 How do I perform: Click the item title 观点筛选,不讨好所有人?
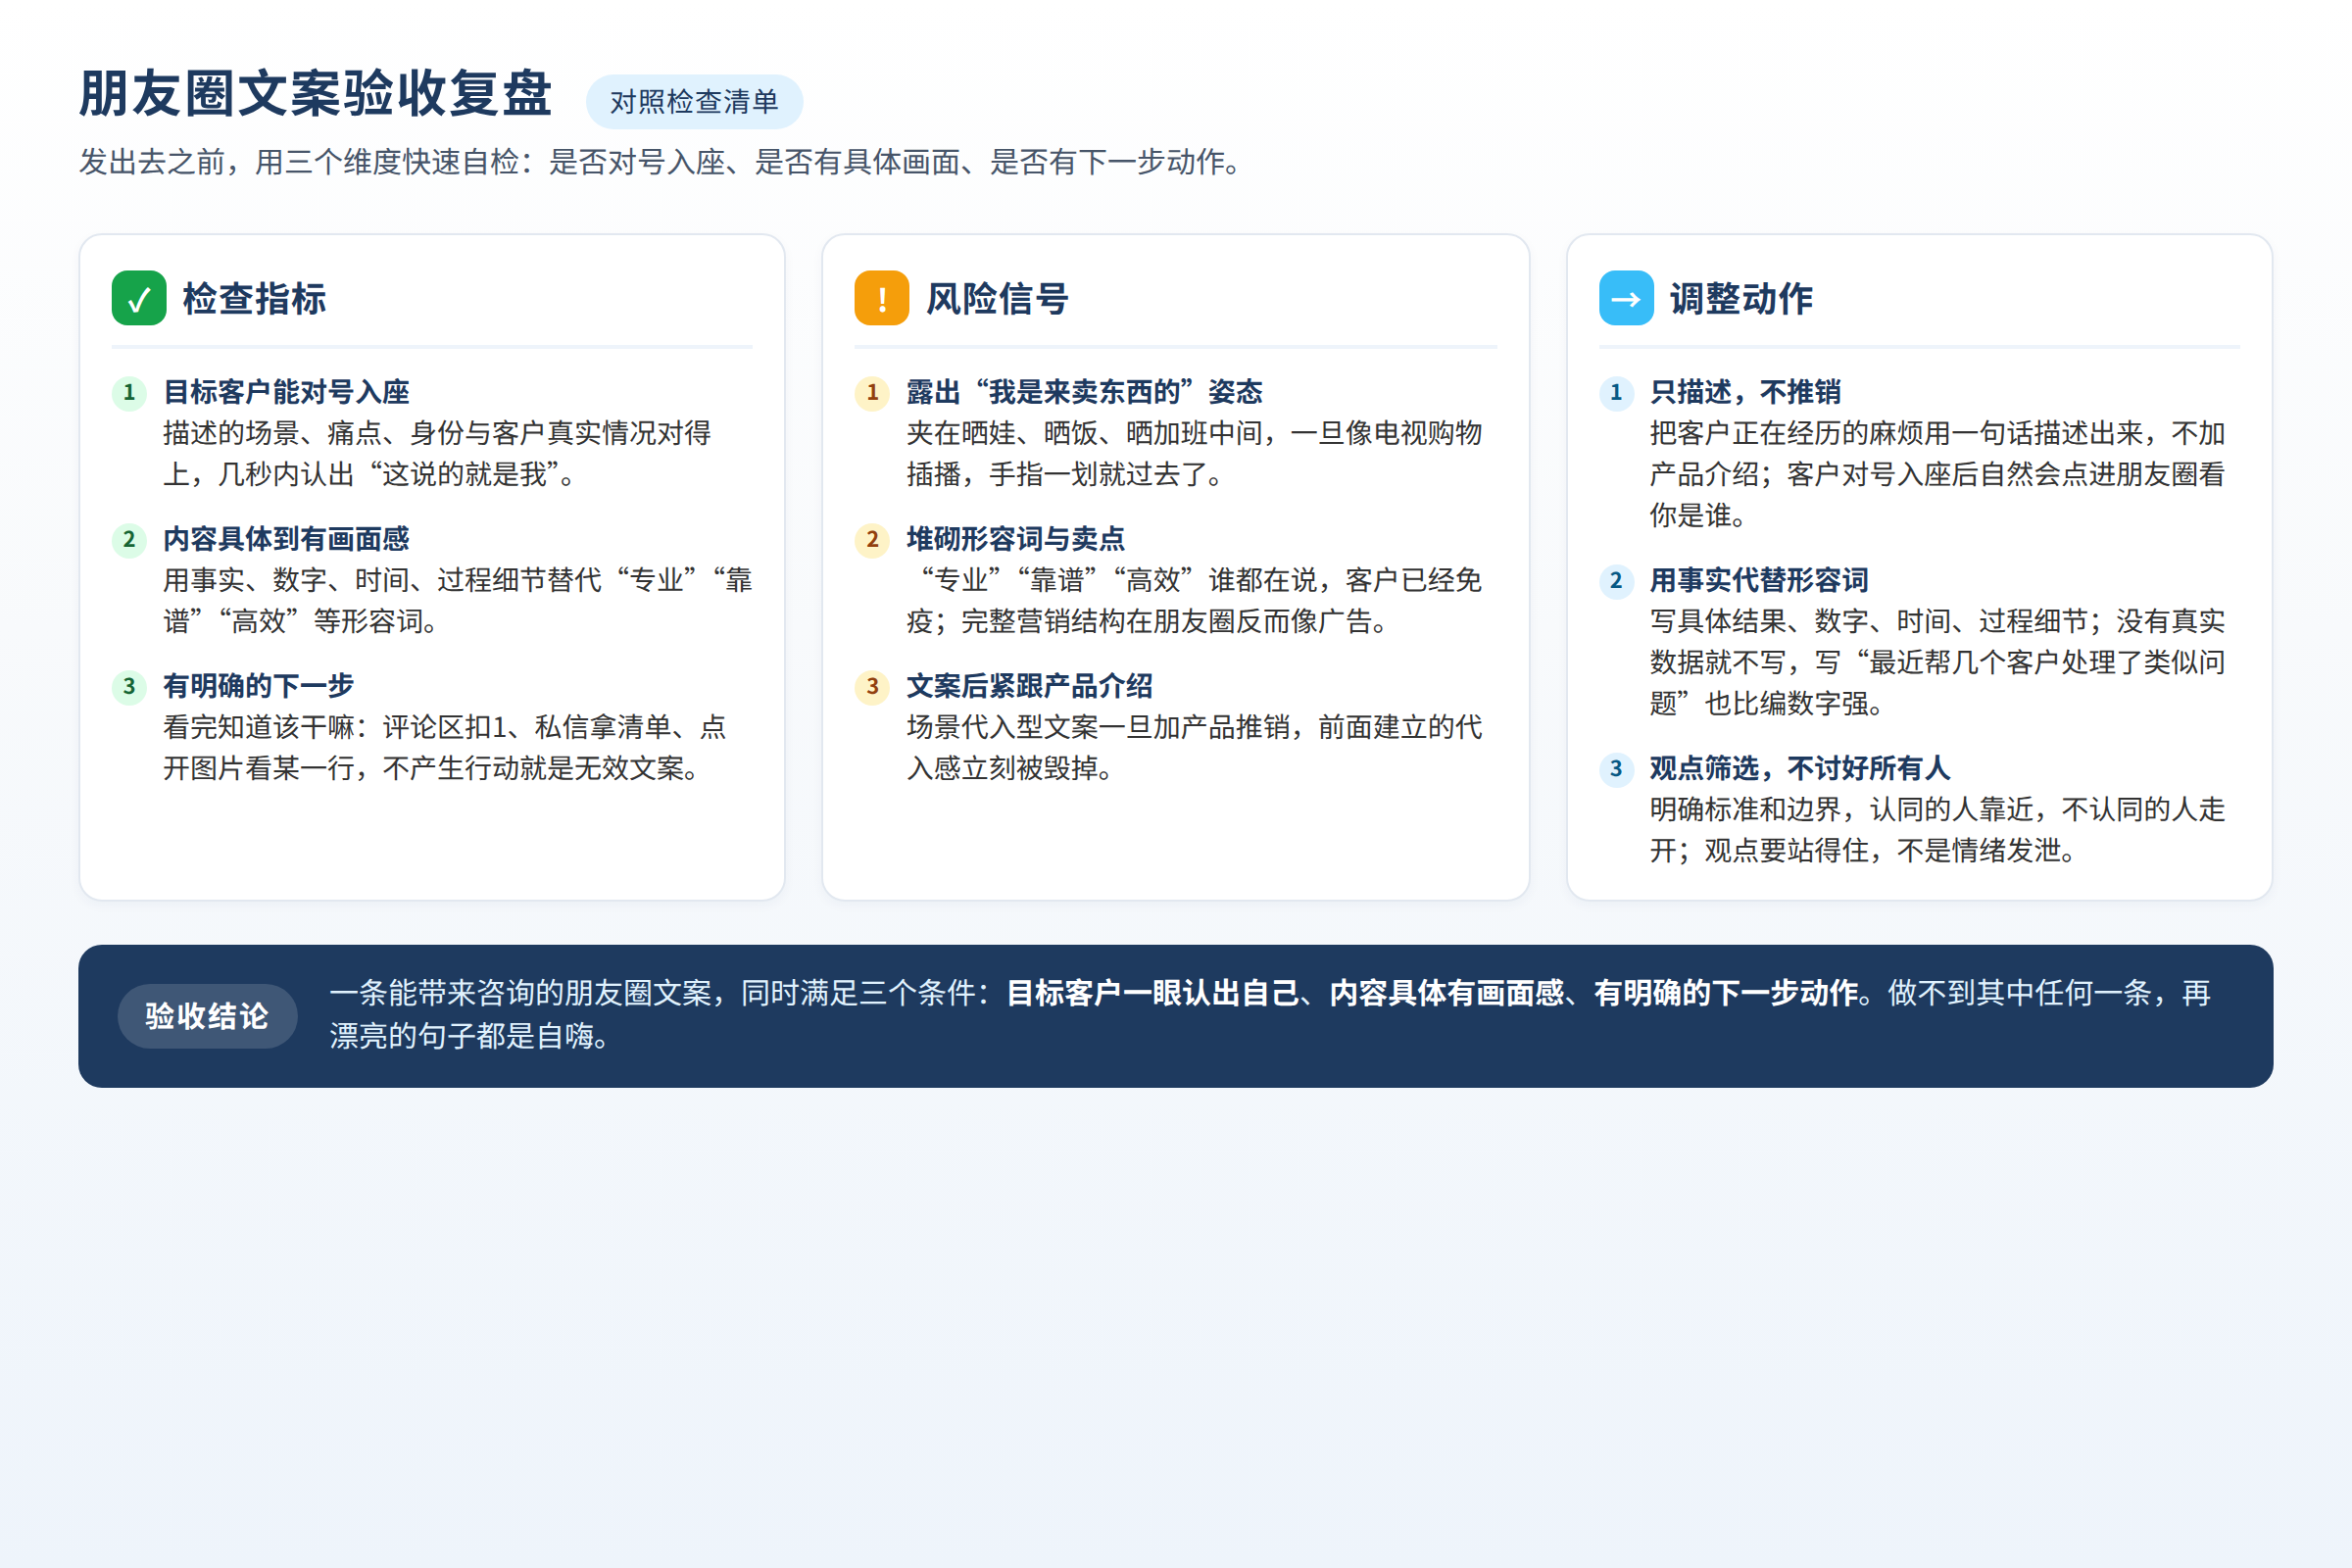[1801, 768]
